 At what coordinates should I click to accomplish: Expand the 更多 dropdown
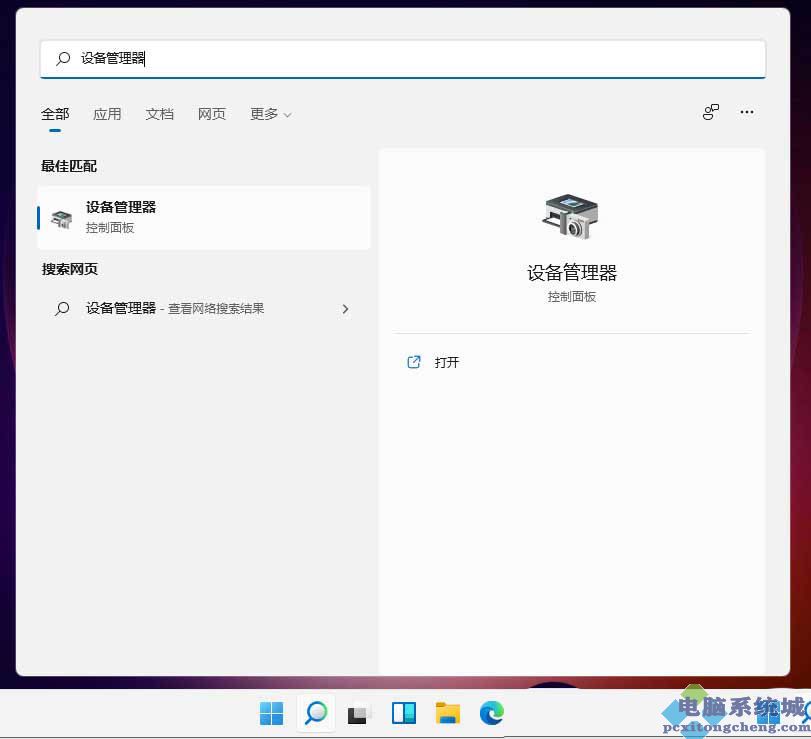(x=271, y=114)
